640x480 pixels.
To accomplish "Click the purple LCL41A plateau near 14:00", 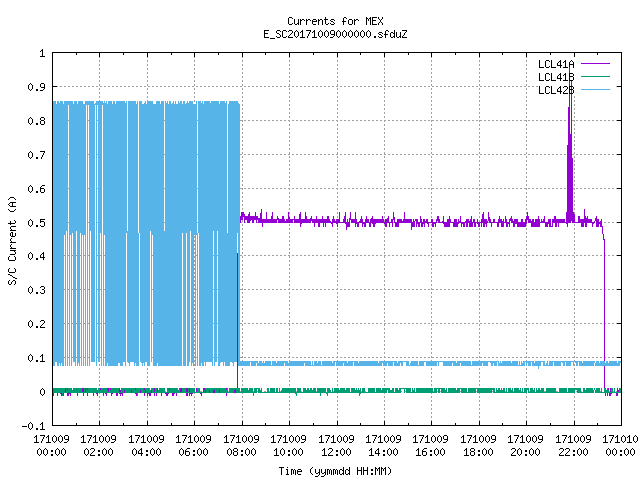I will coord(384,221).
